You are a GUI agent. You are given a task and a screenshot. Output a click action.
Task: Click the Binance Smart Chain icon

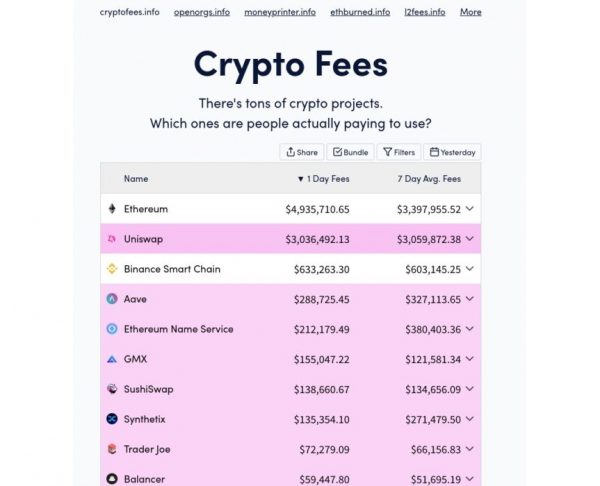[x=111, y=269]
